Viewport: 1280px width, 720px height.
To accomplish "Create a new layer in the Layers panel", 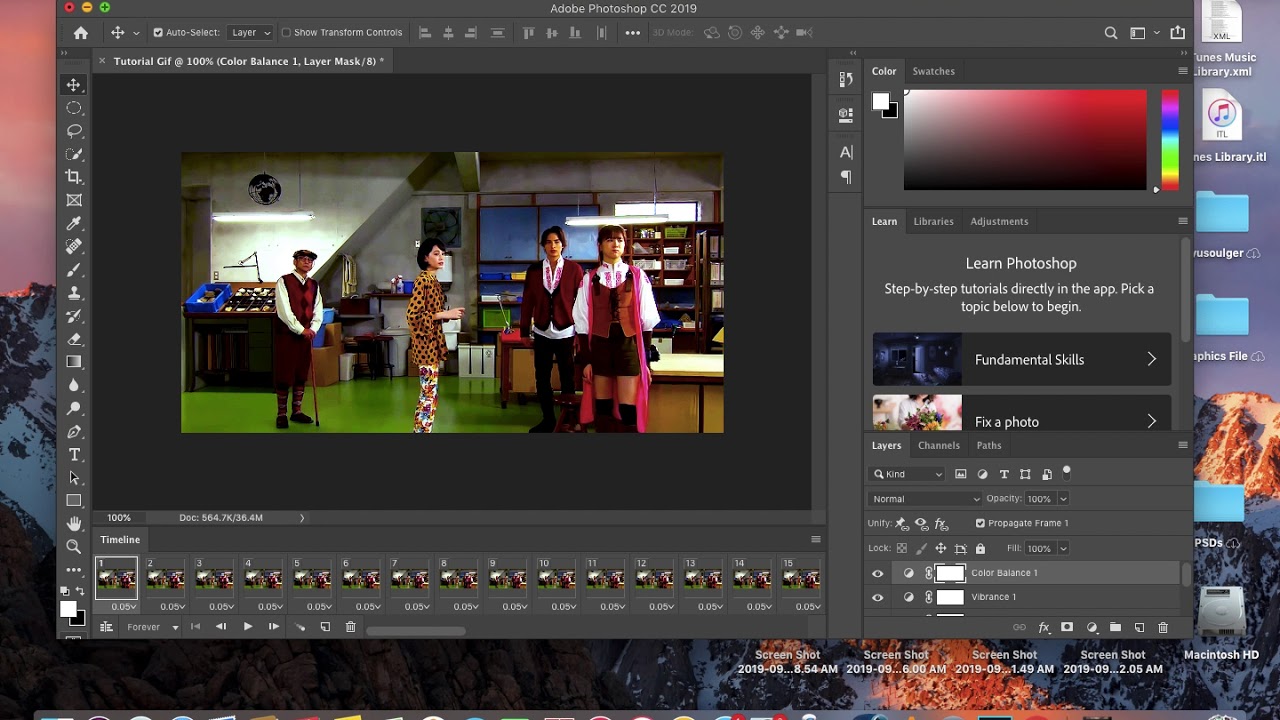I will pos(1139,628).
